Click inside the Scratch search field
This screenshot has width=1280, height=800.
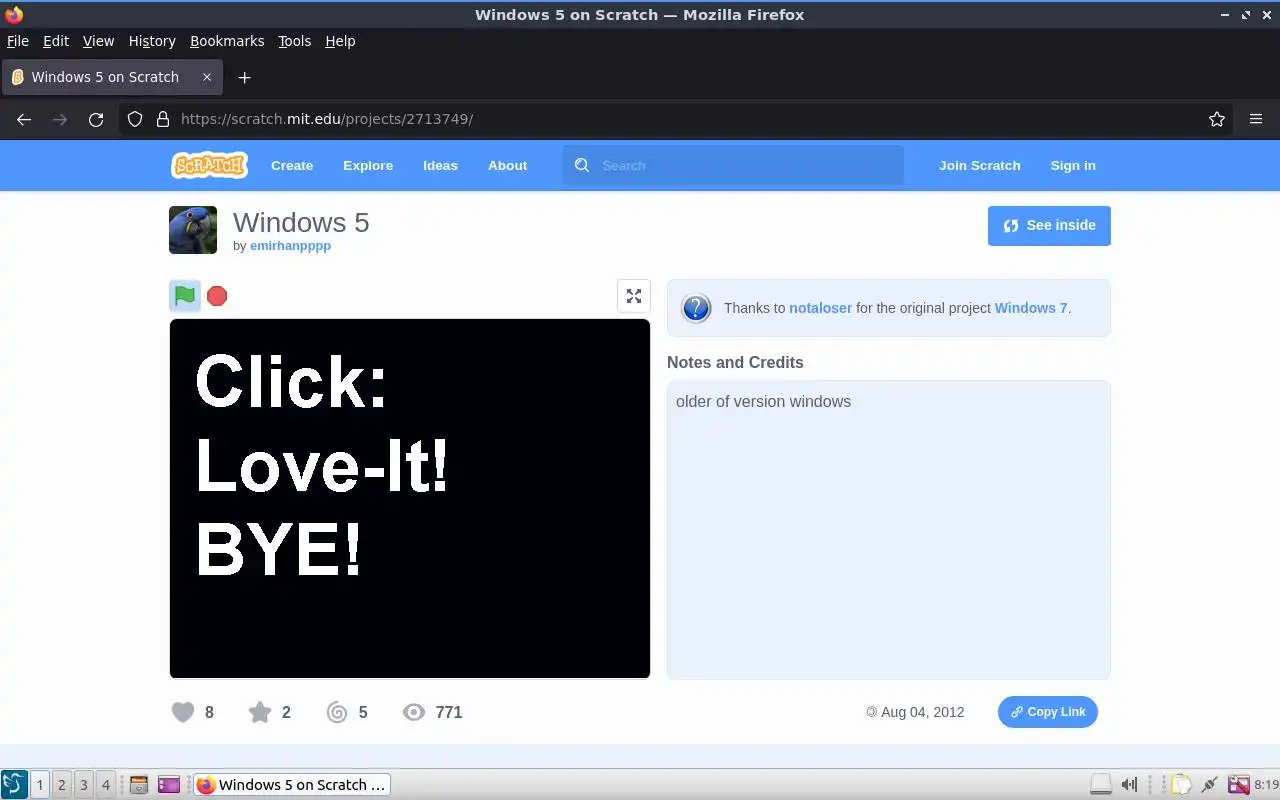coord(733,166)
